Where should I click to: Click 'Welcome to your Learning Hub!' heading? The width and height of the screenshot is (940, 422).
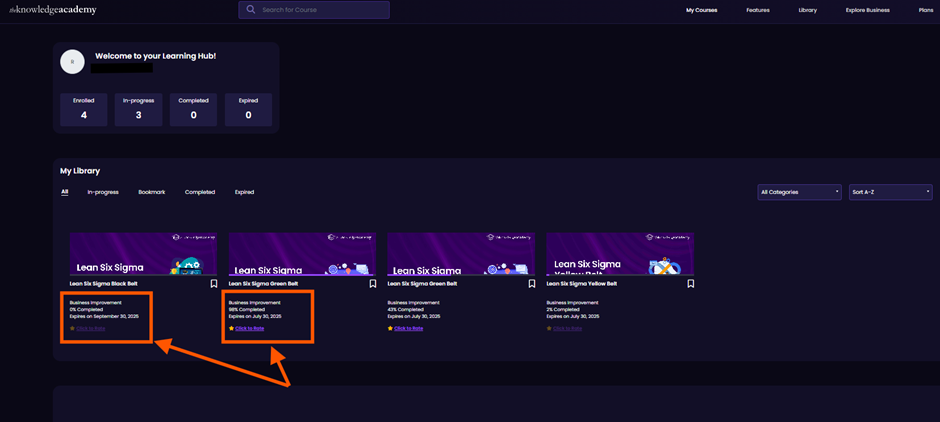[155, 56]
